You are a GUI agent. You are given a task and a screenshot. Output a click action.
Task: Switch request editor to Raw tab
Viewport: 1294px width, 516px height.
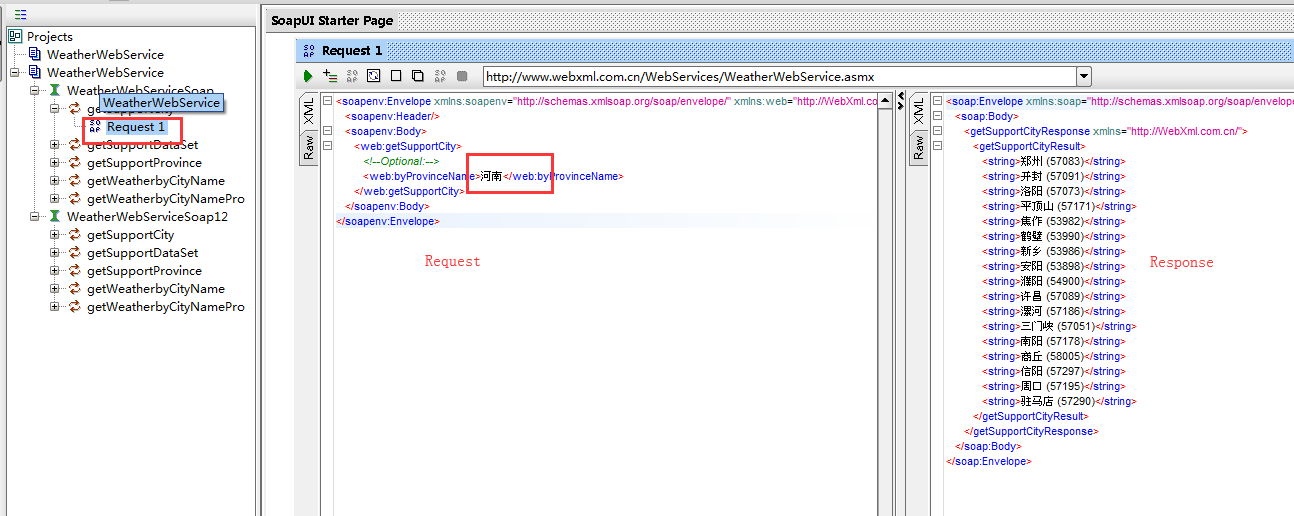[309, 148]
